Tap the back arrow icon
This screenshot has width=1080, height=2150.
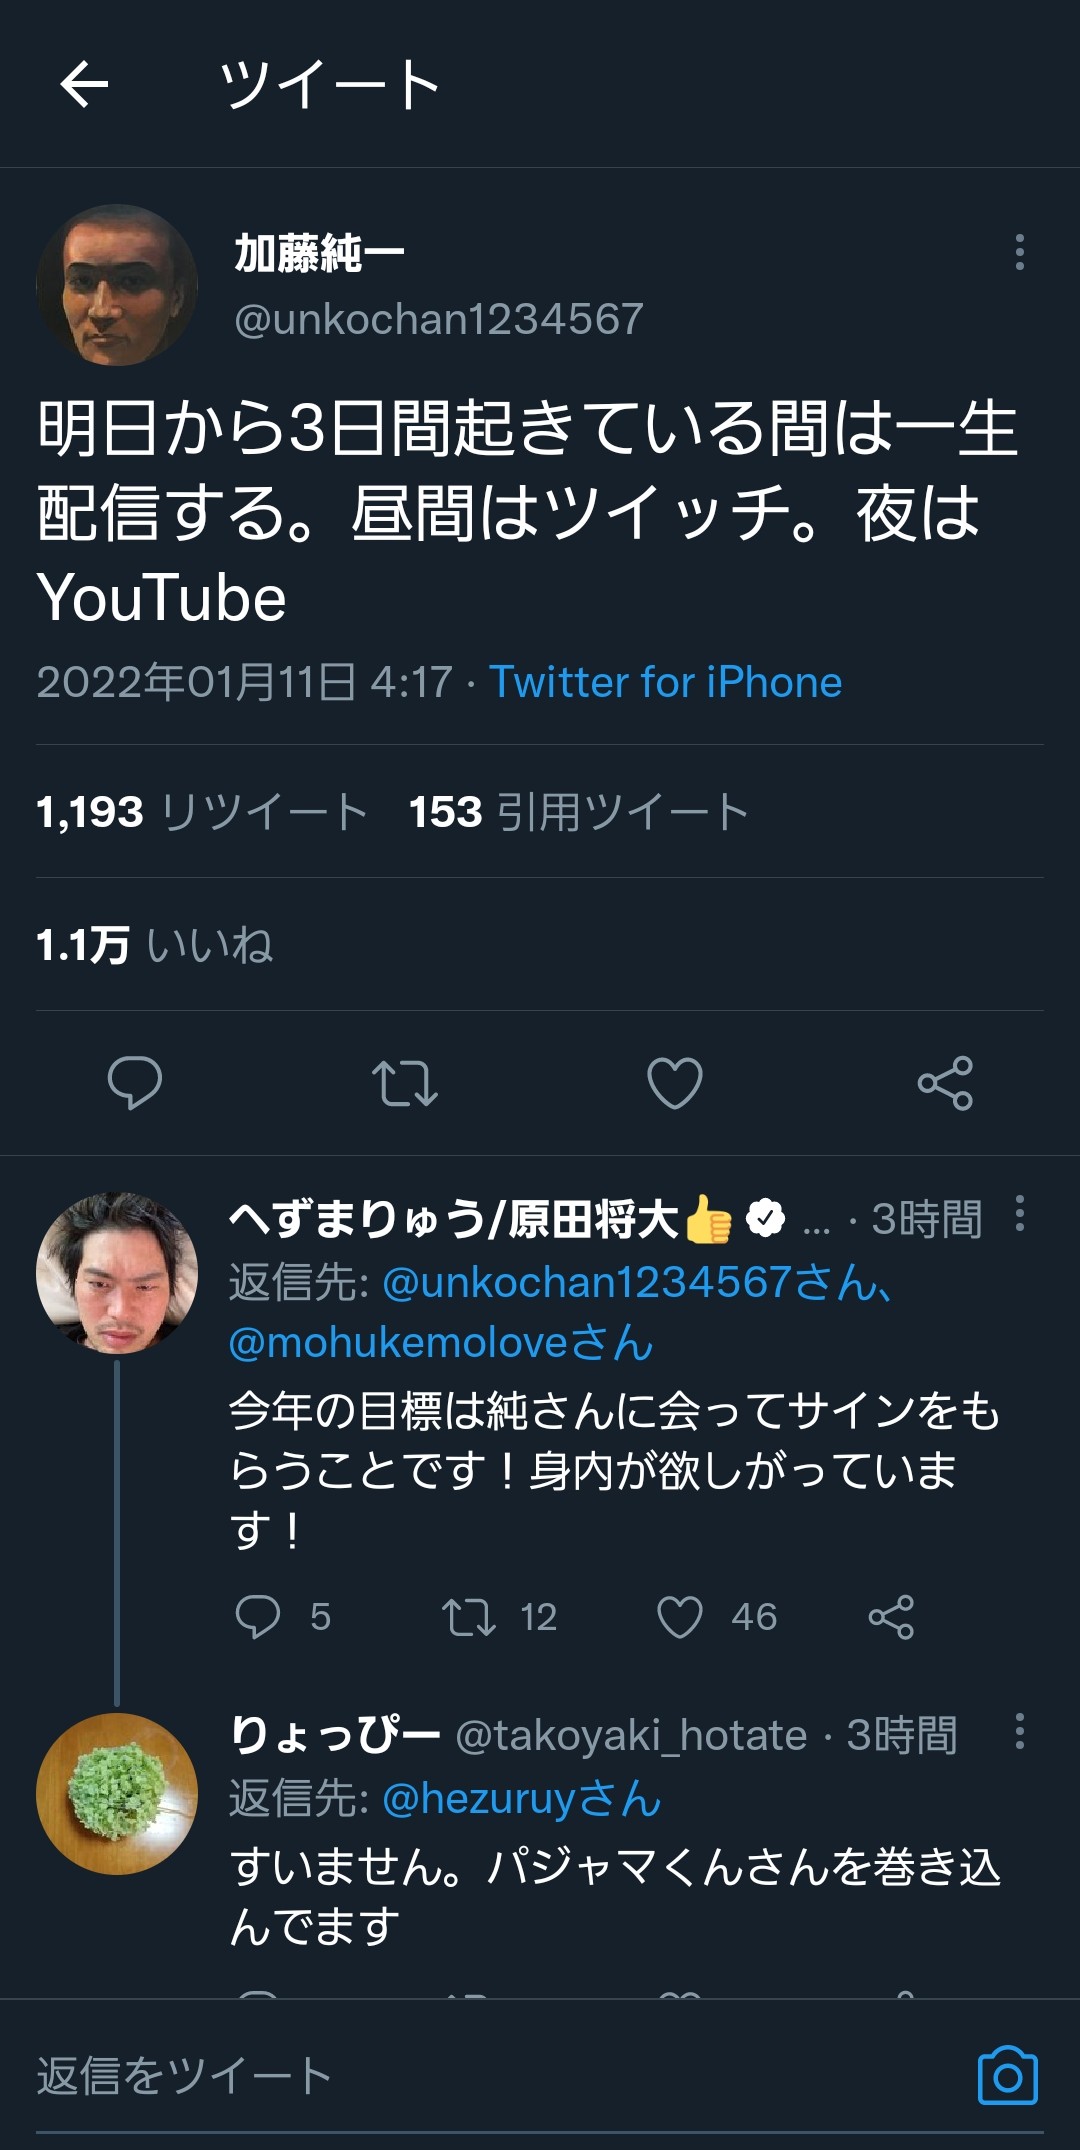click(x=84, y=84)
